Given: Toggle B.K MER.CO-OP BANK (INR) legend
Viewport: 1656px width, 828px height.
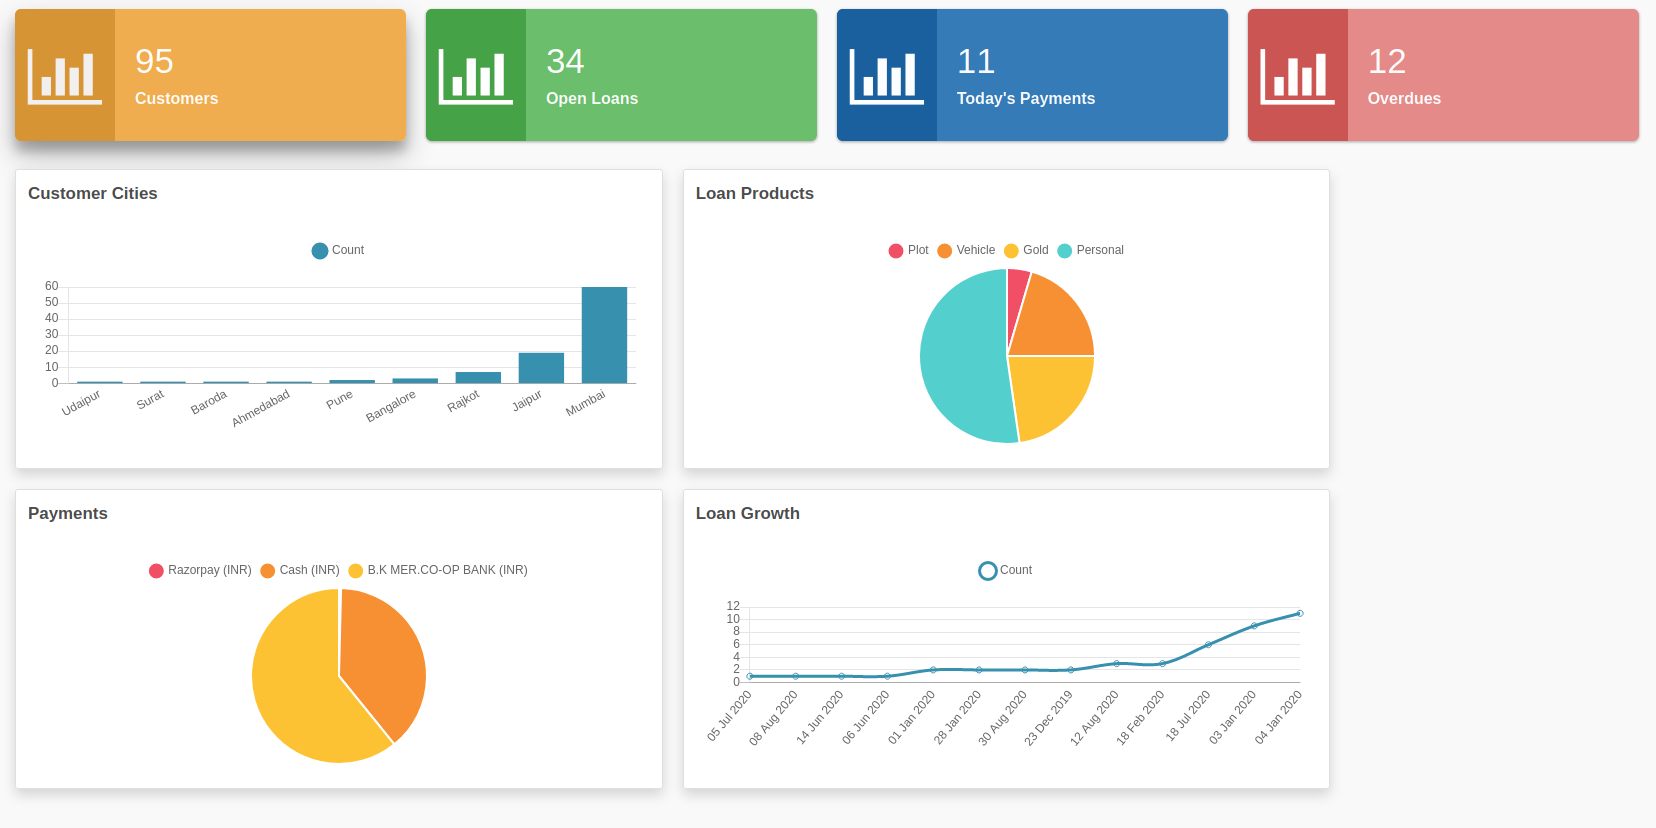Looking at the screenshot, I should [438, 570].
